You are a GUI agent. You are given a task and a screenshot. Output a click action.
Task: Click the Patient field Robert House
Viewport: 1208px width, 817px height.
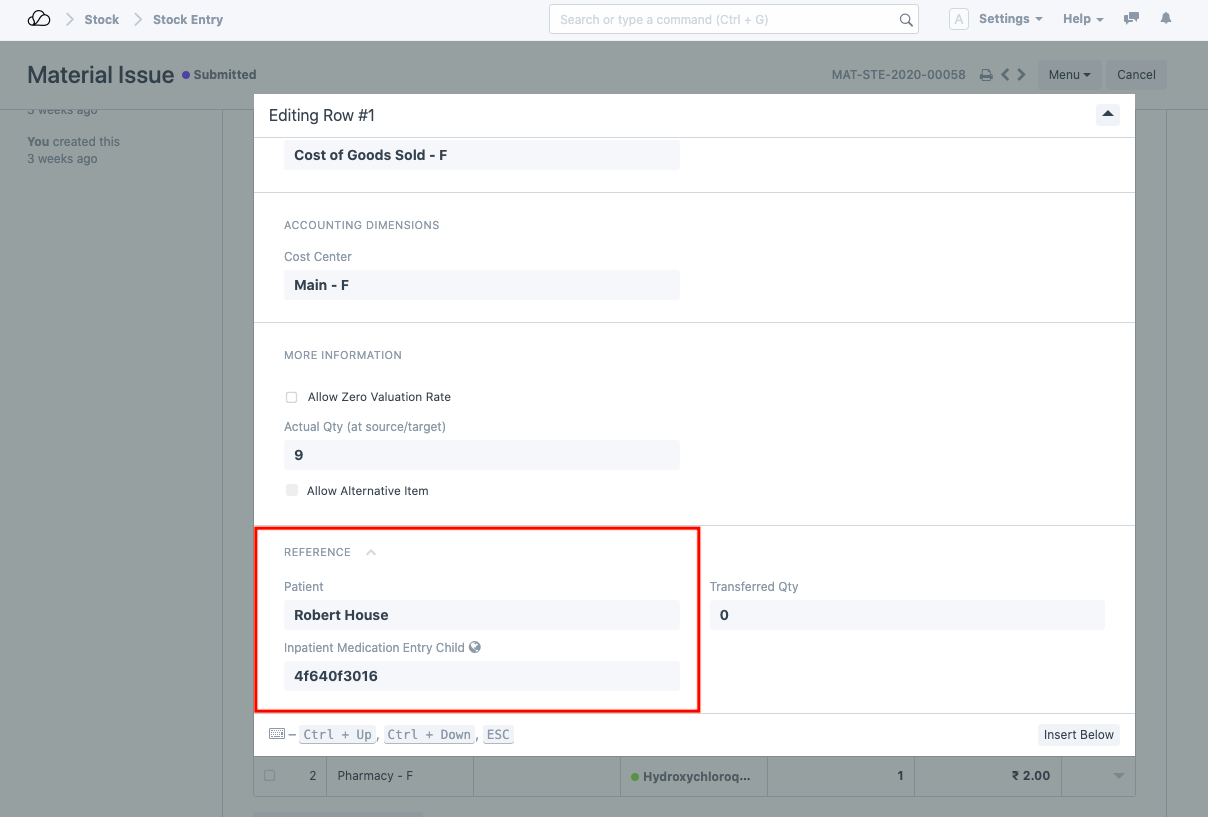point(481,615)
